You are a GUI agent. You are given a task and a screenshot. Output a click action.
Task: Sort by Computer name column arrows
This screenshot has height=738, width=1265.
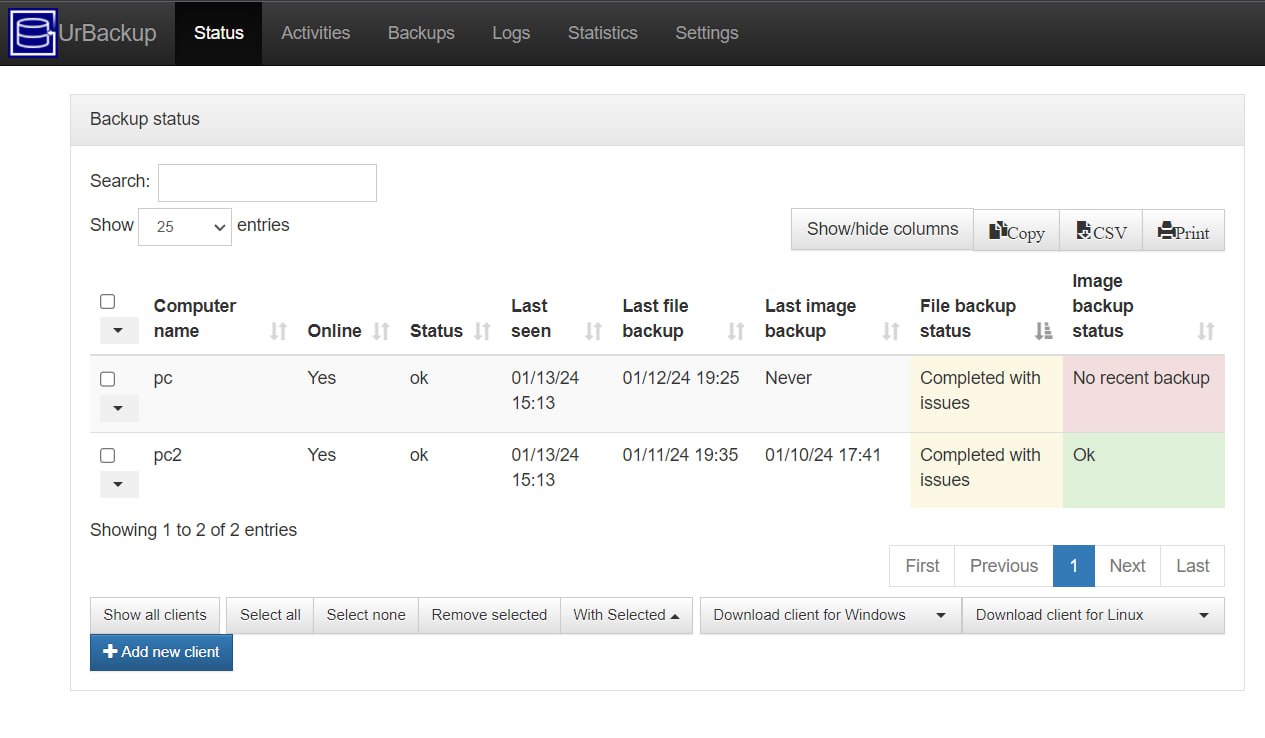coord(278,331)
